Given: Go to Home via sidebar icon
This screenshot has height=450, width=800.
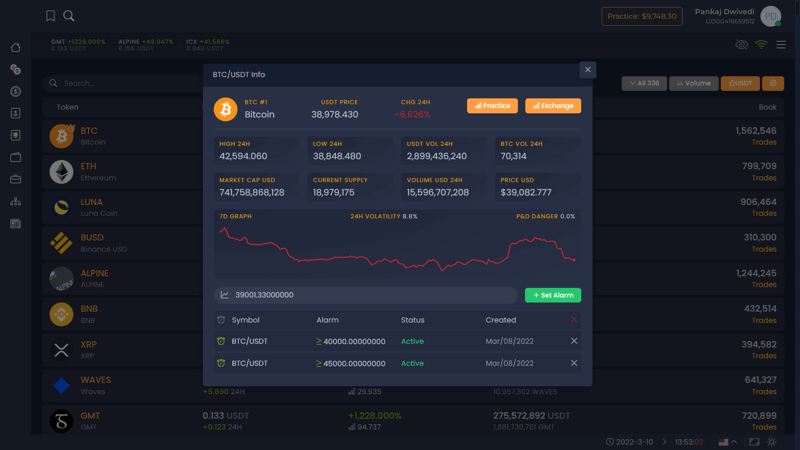Looking at the screenshot, I should point(16,47).
